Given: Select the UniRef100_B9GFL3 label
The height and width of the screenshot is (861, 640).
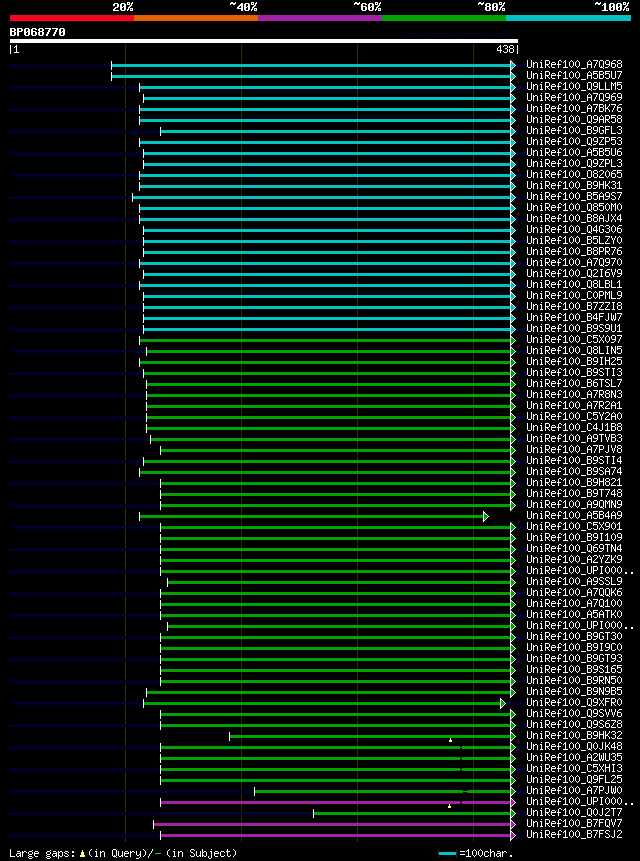Looking at the screenshot, I should (574, 131).
